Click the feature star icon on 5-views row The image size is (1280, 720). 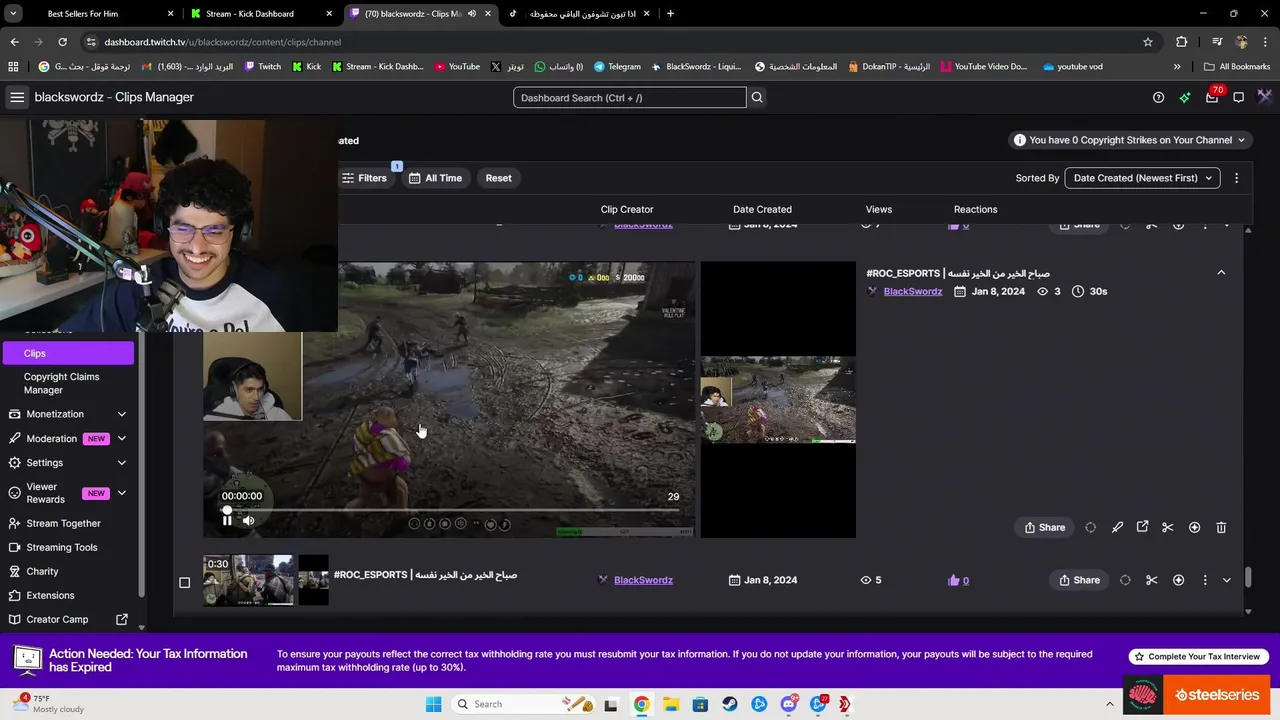pyautogui.click(x=1178, y=580)
